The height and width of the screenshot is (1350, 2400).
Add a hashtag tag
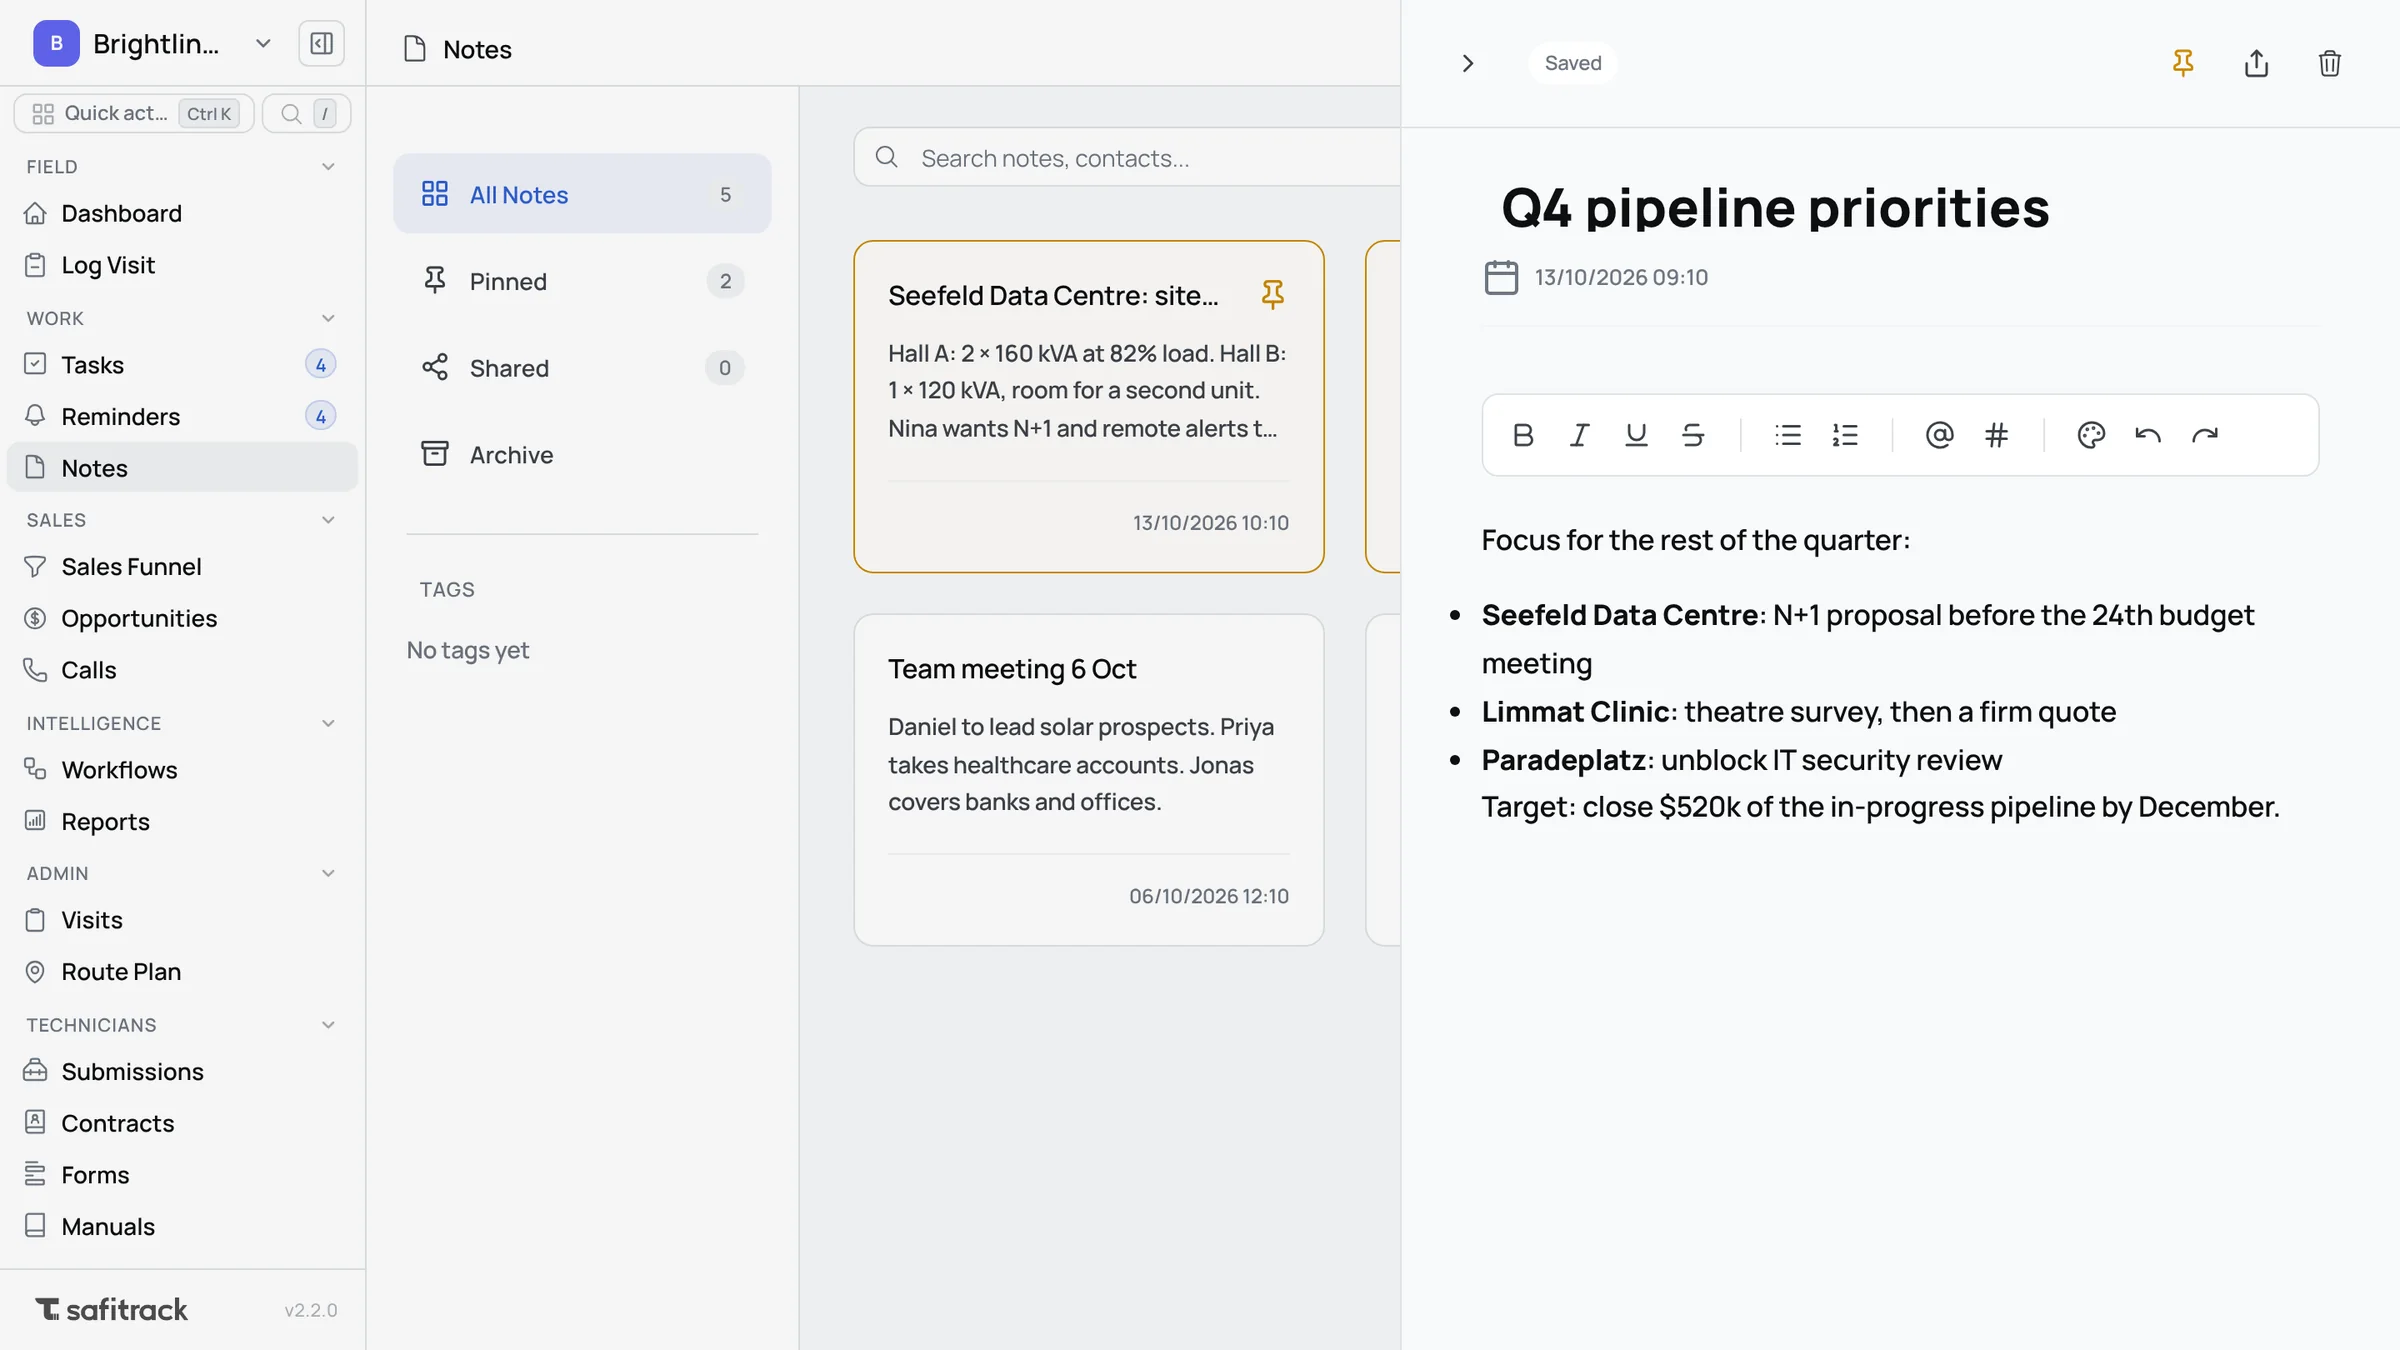[x=1996, y=435]
